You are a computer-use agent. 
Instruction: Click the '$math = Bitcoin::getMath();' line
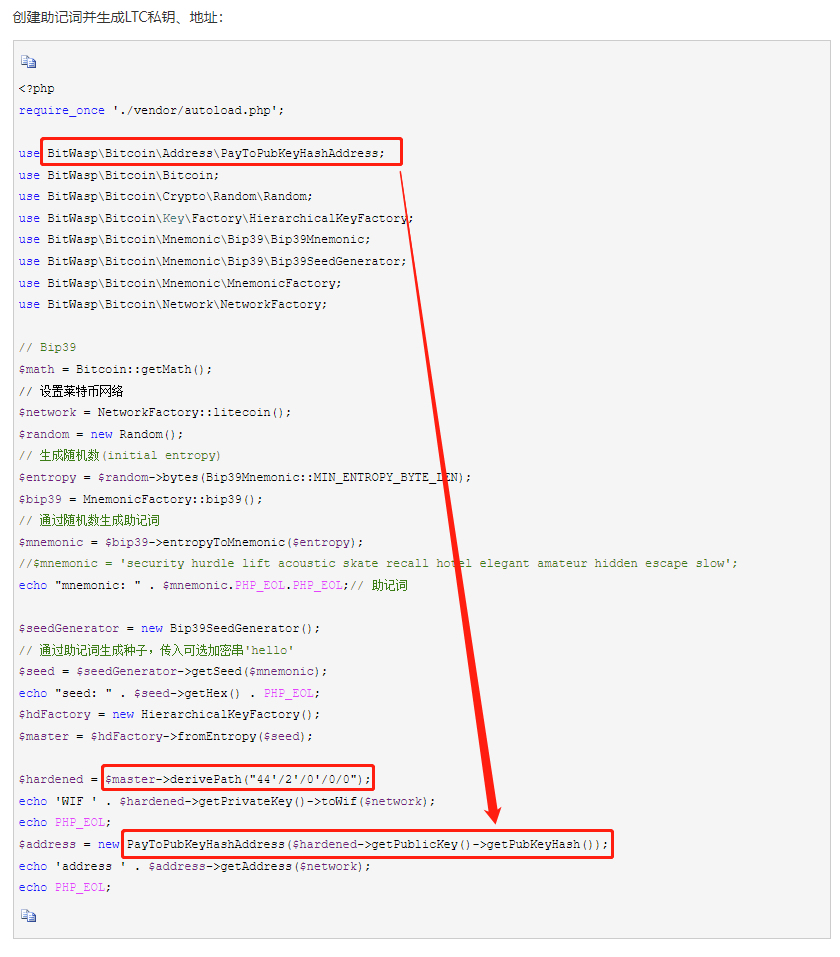(115, 369)
